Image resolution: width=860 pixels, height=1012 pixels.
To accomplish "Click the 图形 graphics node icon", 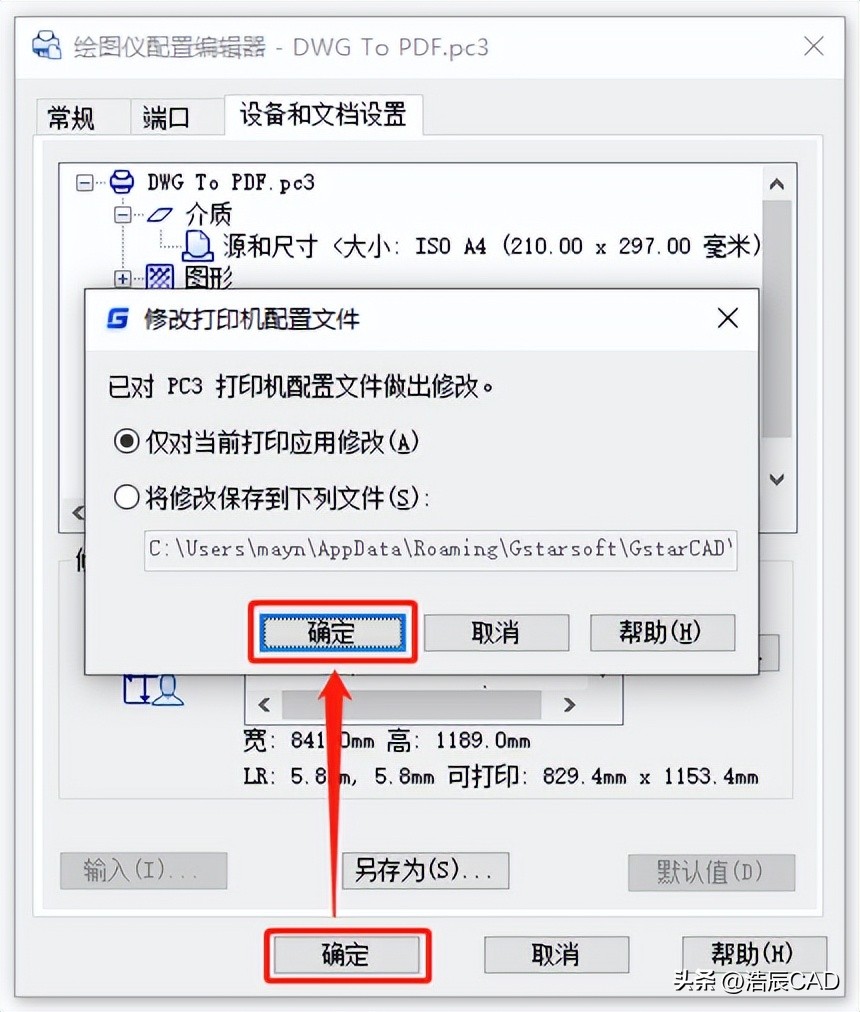I will [159, 277].
